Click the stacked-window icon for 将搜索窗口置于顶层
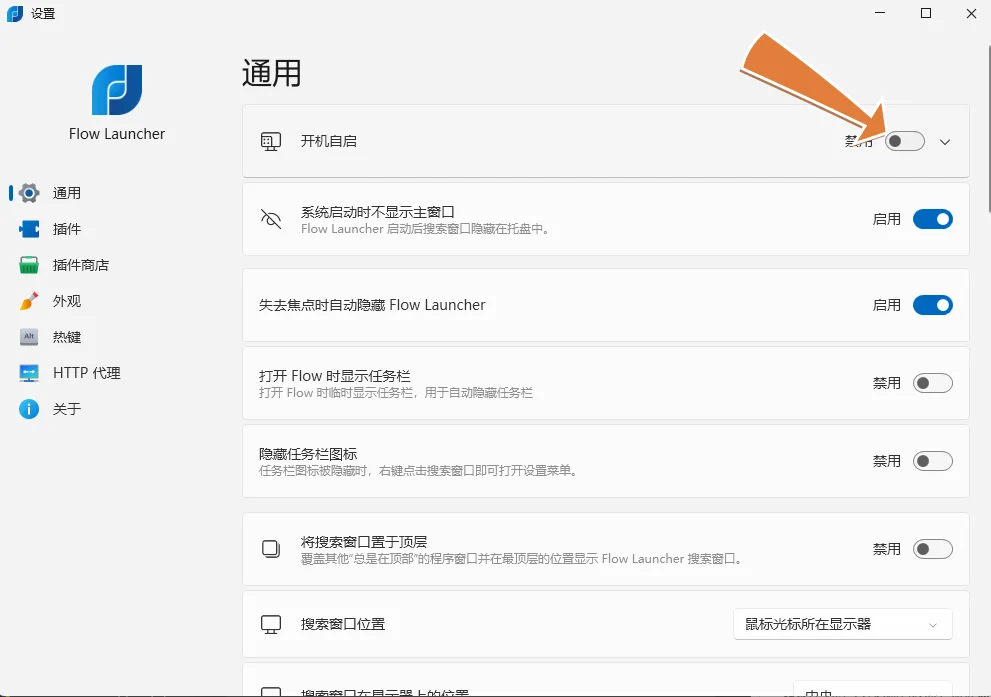 click(271, 549)
